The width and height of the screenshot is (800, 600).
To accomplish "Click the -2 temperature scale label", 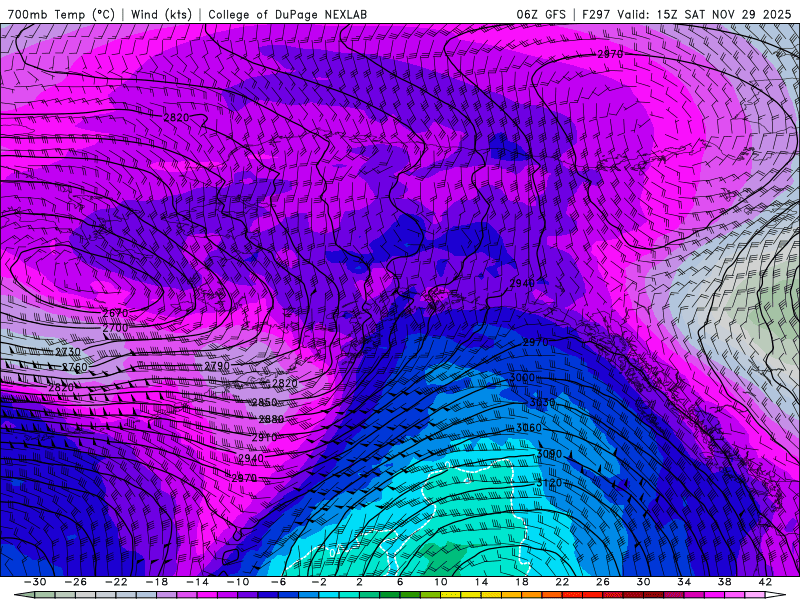I will click(318, 582).
